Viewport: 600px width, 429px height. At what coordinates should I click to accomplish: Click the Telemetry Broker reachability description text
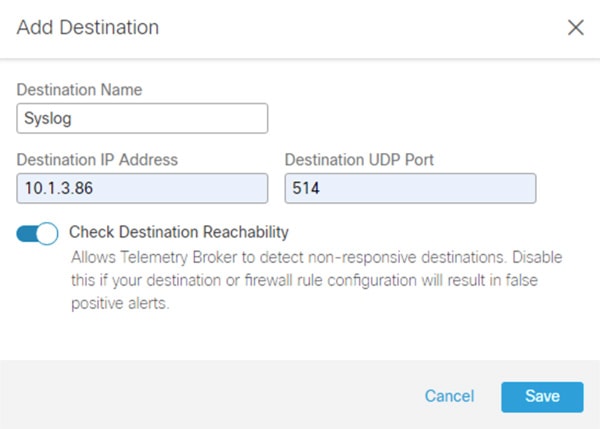[316, 281]
